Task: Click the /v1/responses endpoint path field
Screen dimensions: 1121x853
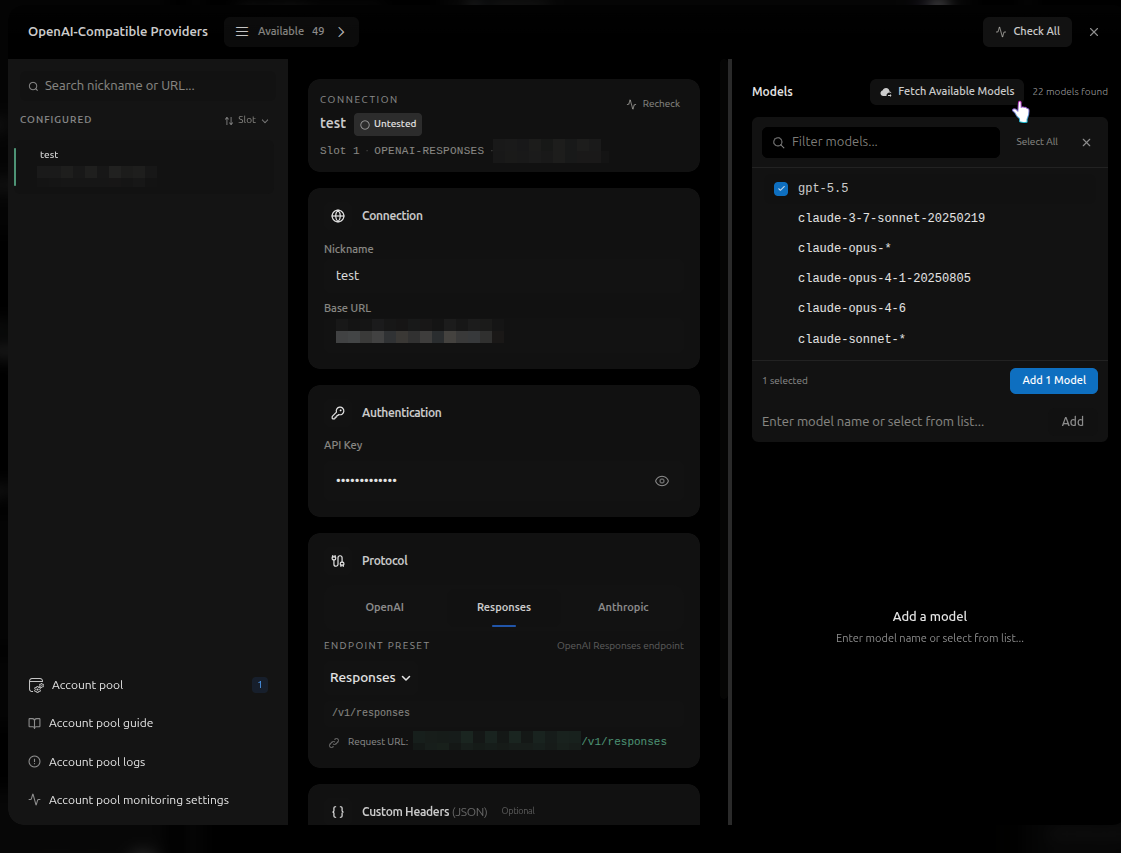Action: (x=503, y=713)
